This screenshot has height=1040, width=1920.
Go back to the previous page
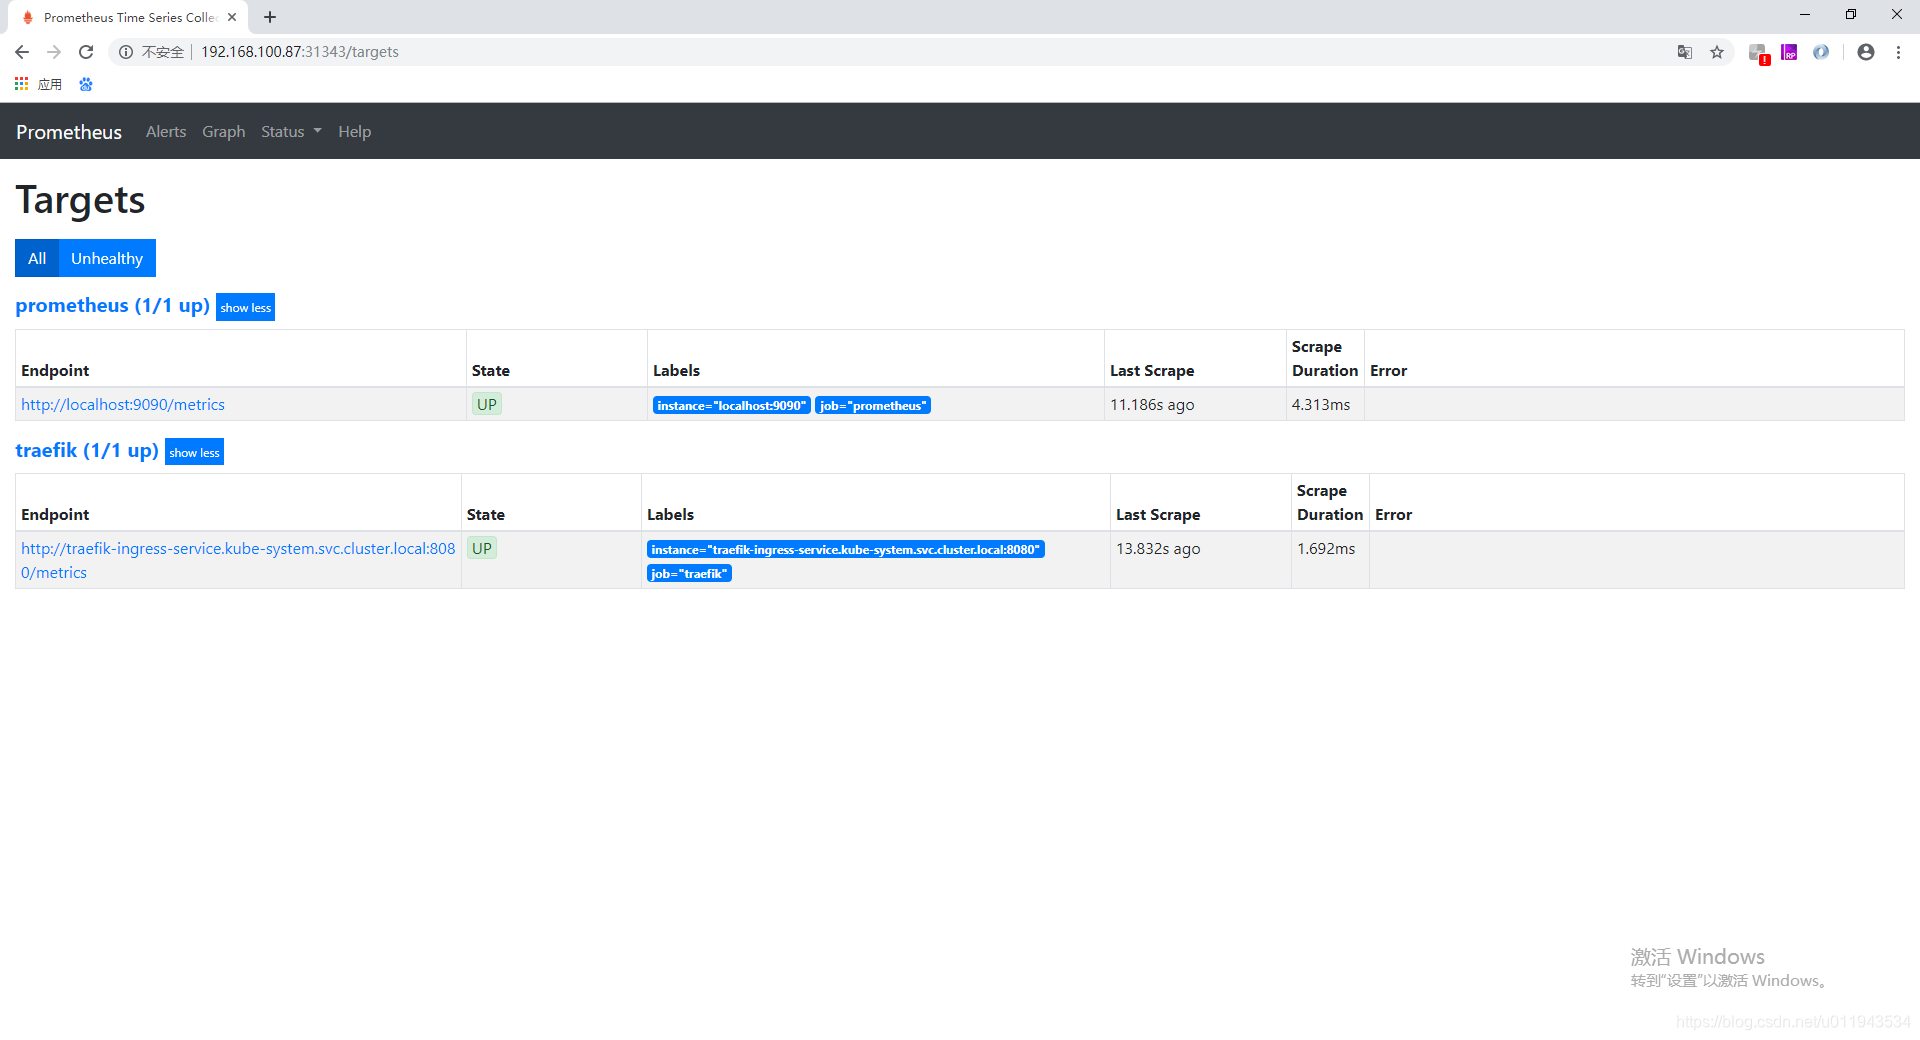point(22,52)
